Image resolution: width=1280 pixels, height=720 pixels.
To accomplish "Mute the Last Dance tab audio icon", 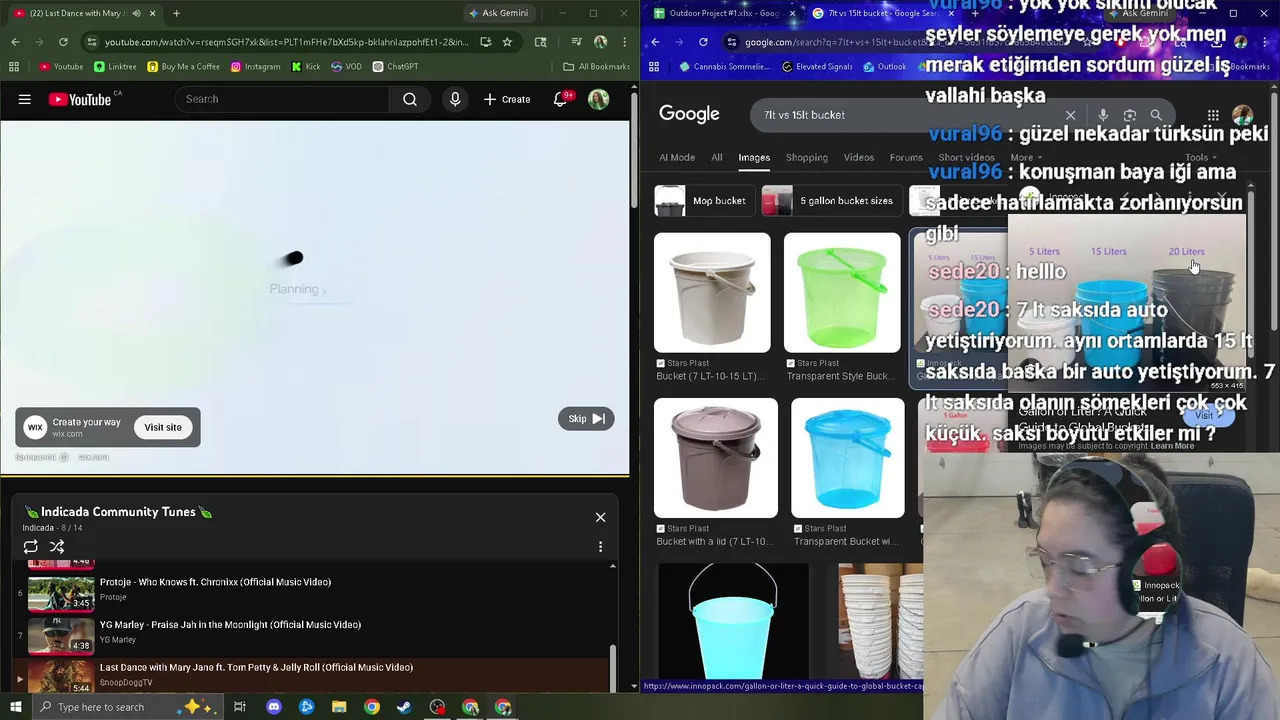I will pos(136,13).
